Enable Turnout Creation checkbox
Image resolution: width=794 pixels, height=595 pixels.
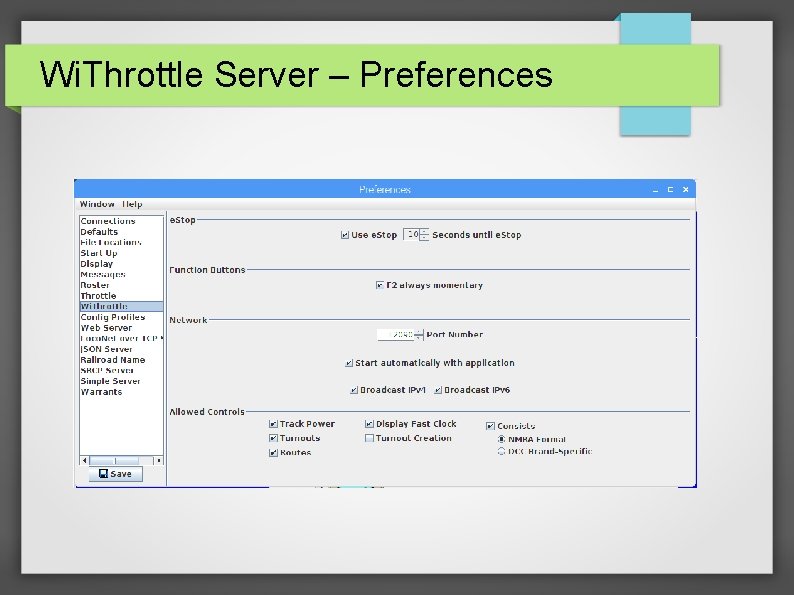[x=370, y=438]
